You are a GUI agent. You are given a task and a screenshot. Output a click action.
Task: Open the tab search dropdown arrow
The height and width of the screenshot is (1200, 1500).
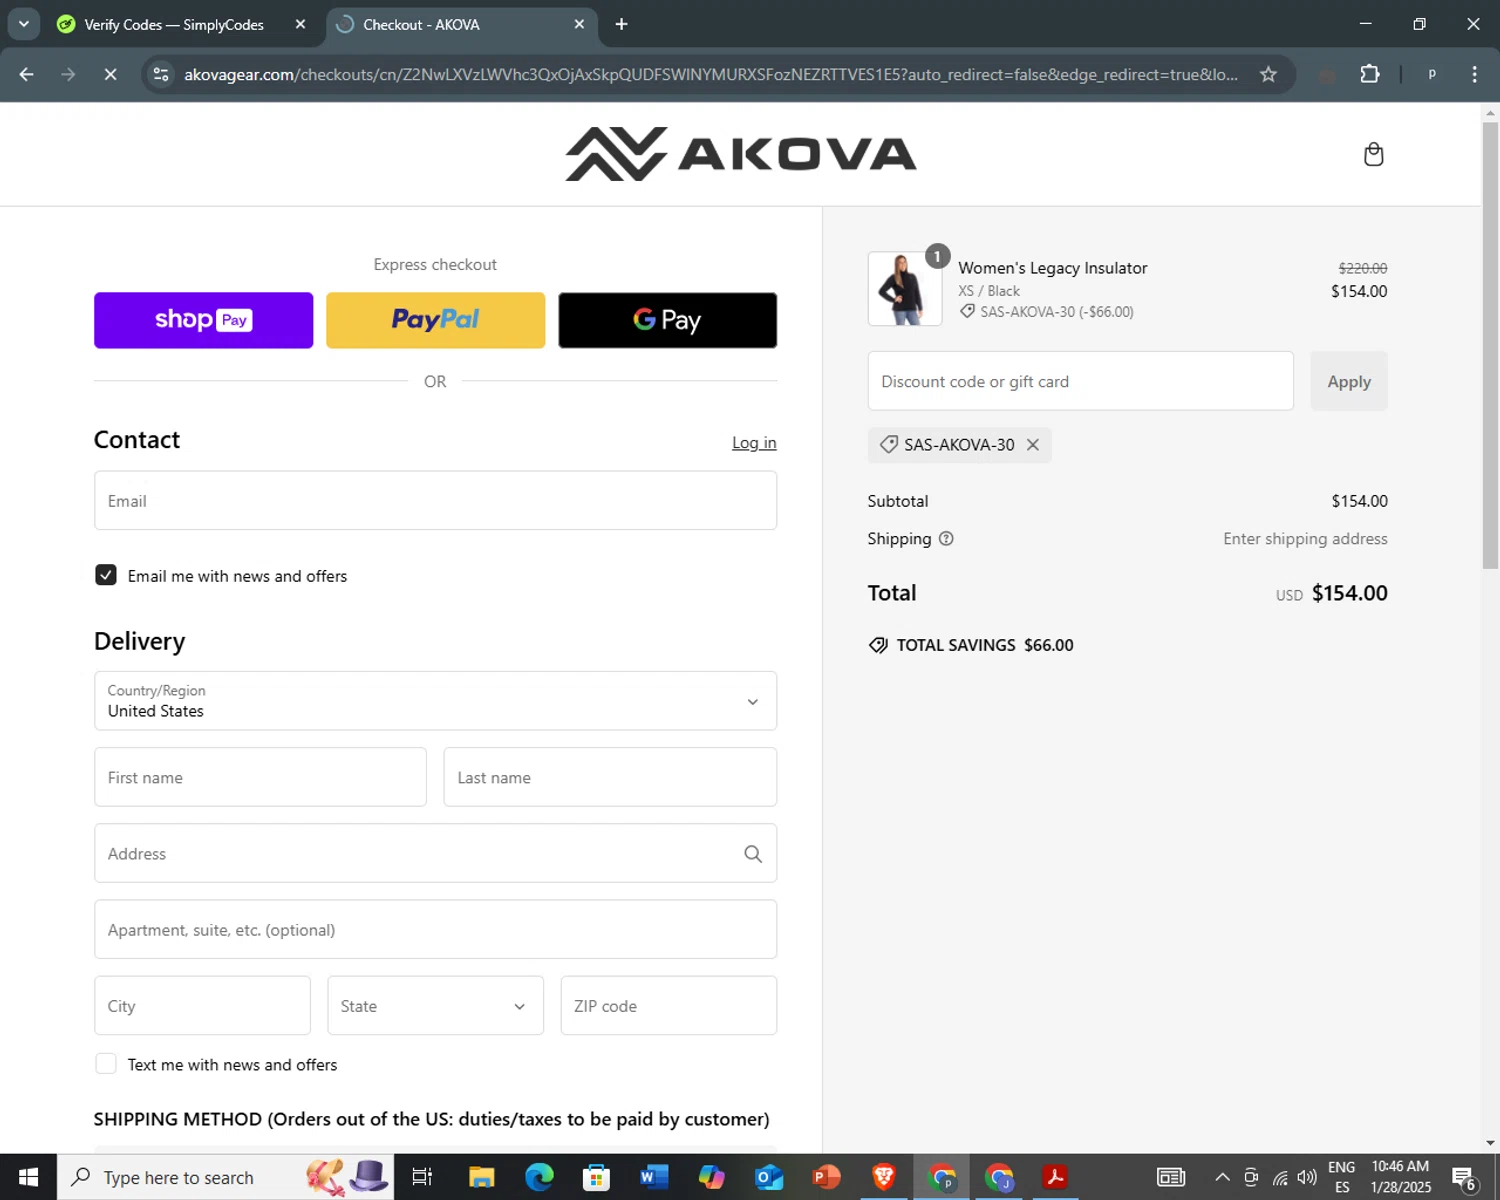pos(23,24)
